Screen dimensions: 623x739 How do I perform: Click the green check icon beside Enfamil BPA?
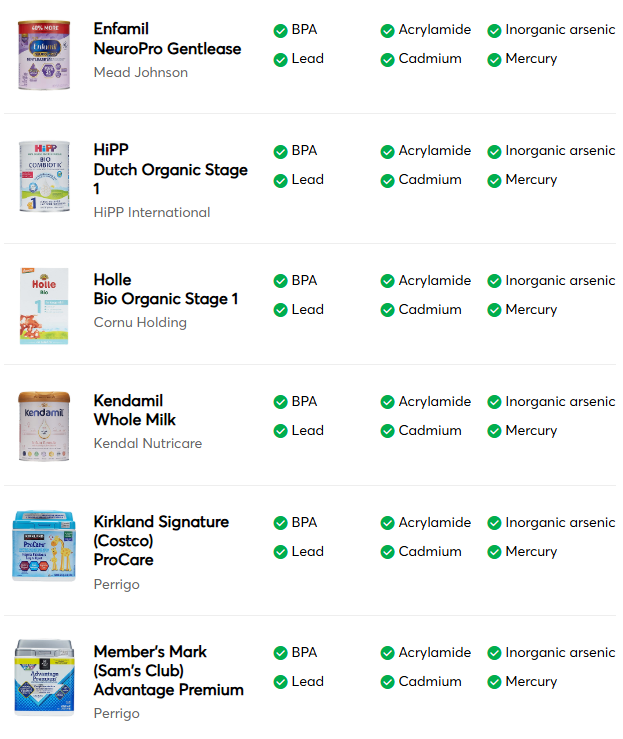pyautogui.click(x=281, y=31)
